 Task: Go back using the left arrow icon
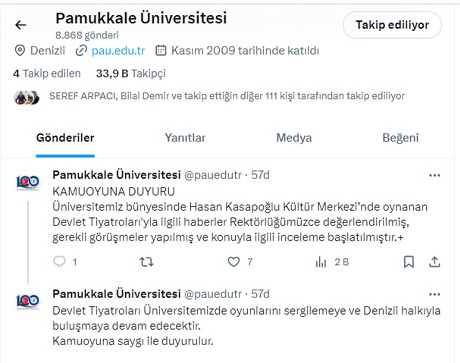21,25
